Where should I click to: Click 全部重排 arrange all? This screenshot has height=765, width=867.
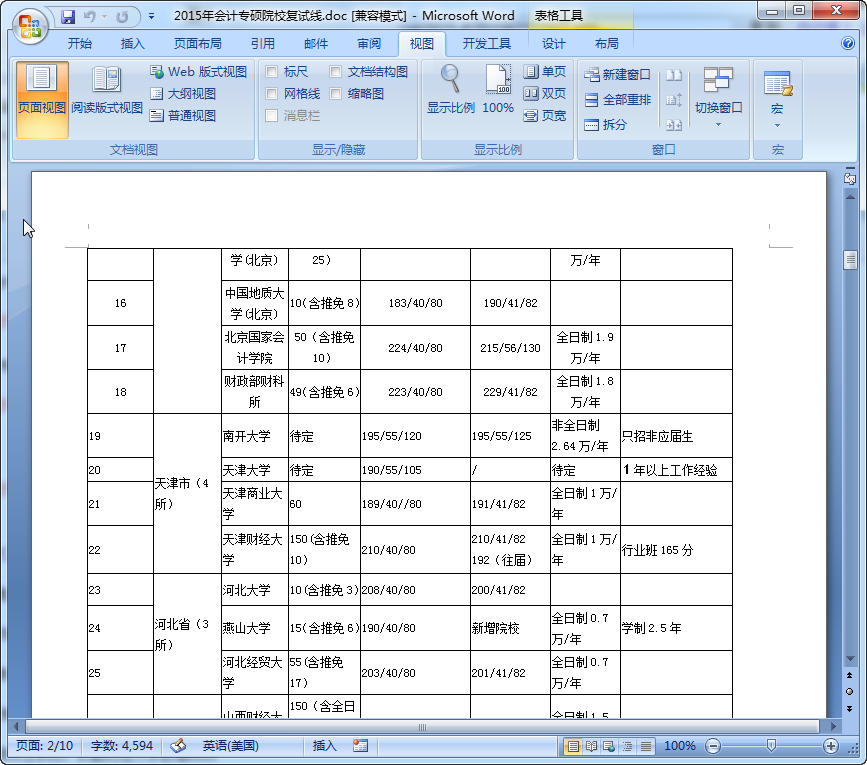pyautogui.click(x=618, y=99)
